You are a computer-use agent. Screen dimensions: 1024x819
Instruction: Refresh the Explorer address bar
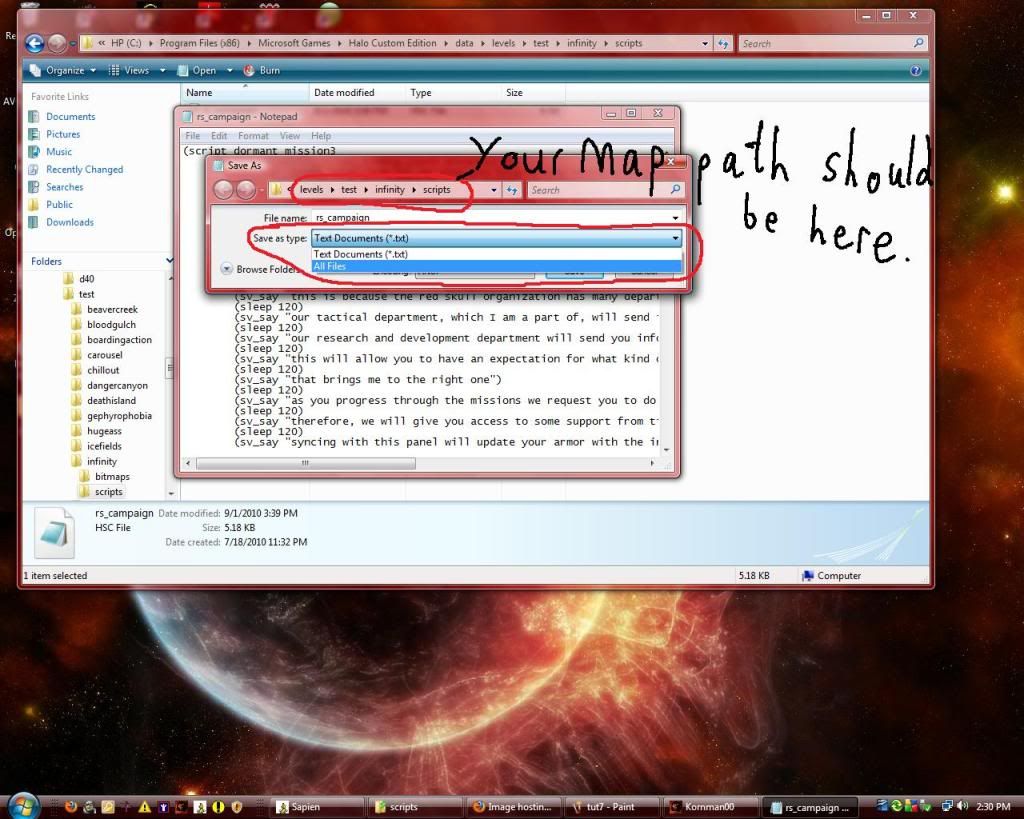(722, 44)
